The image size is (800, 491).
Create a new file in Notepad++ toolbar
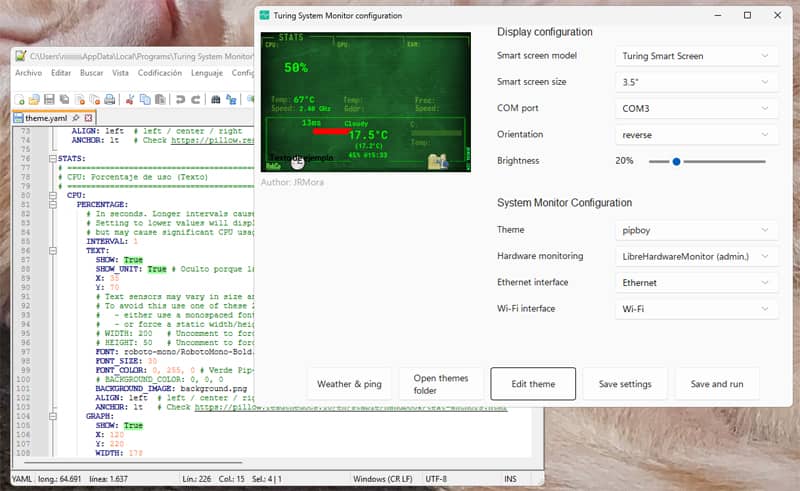tap(20, 100)
